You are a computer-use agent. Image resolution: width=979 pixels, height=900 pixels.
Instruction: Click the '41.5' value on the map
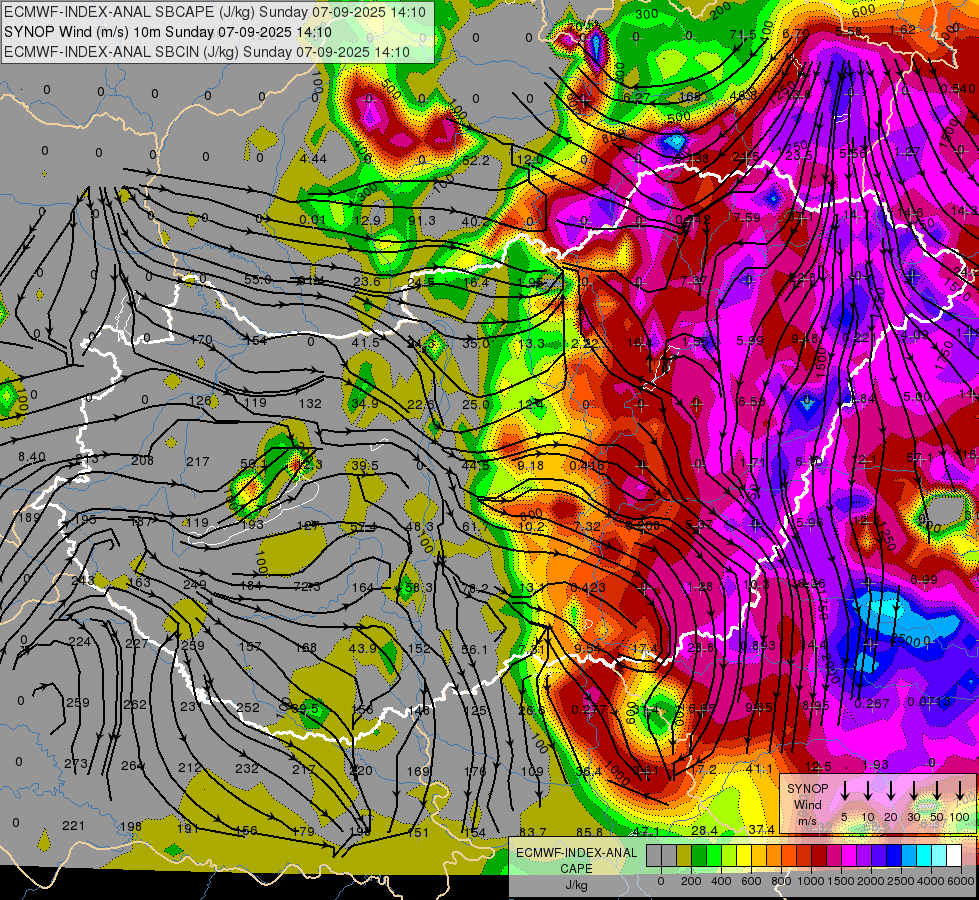(x=366, y=342)
